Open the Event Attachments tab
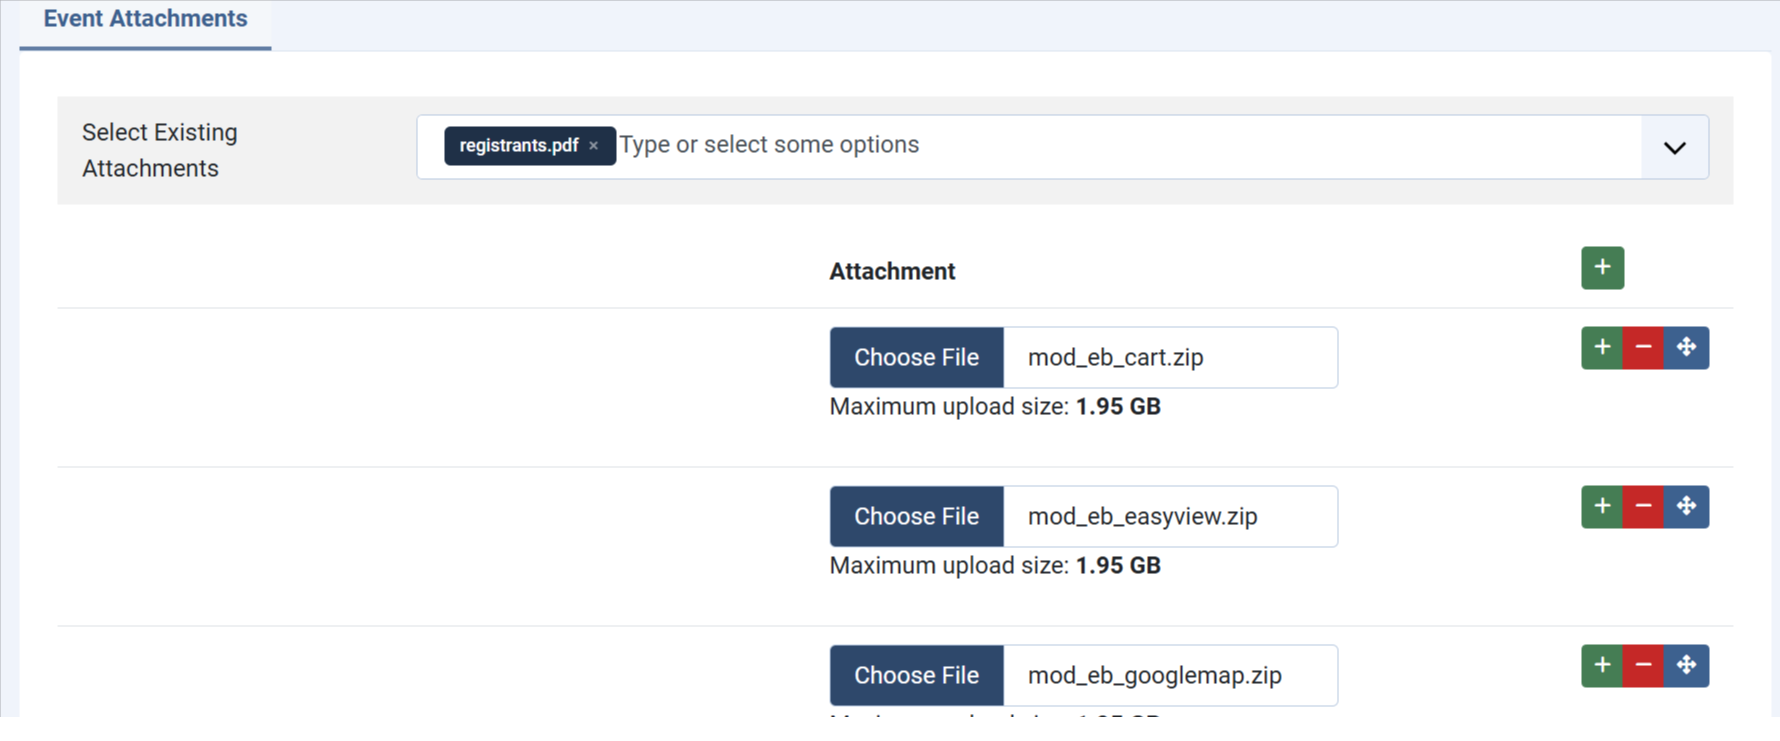The width and height of the screenshot is (1780, 741). pos(145,19)
